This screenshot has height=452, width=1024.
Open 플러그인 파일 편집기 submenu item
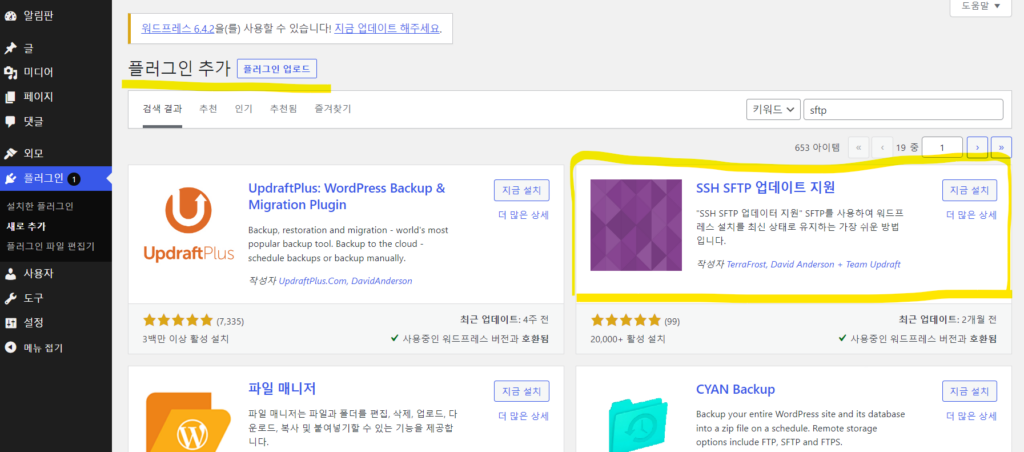pyautogui.click(x=50, y=246)
